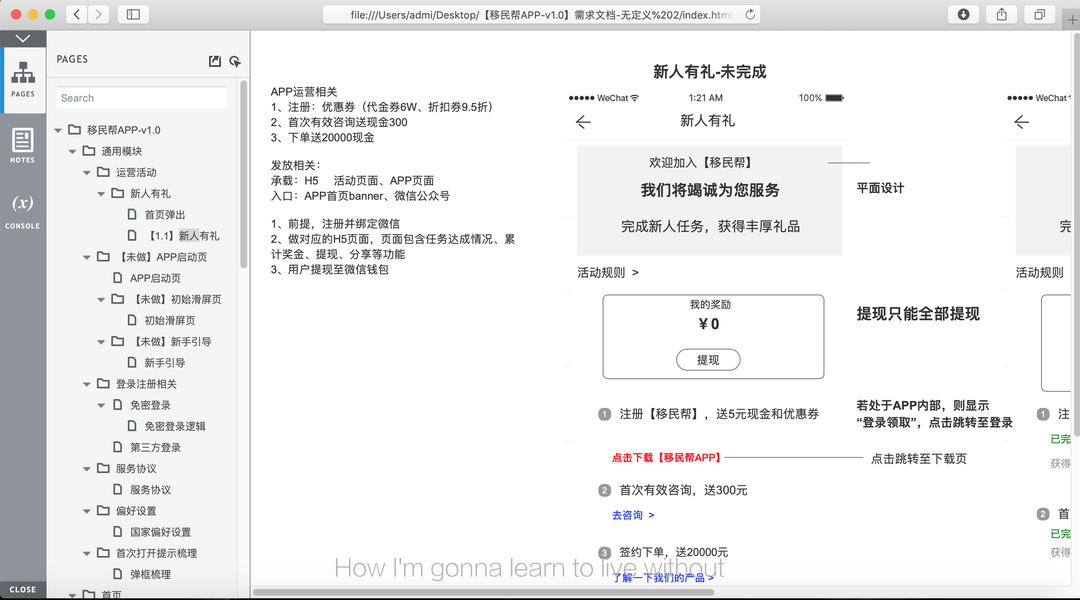Viewport: 1080px width, 600px height.
Task: Collapse the 通用模块 folder
Action: coord(72,152)
